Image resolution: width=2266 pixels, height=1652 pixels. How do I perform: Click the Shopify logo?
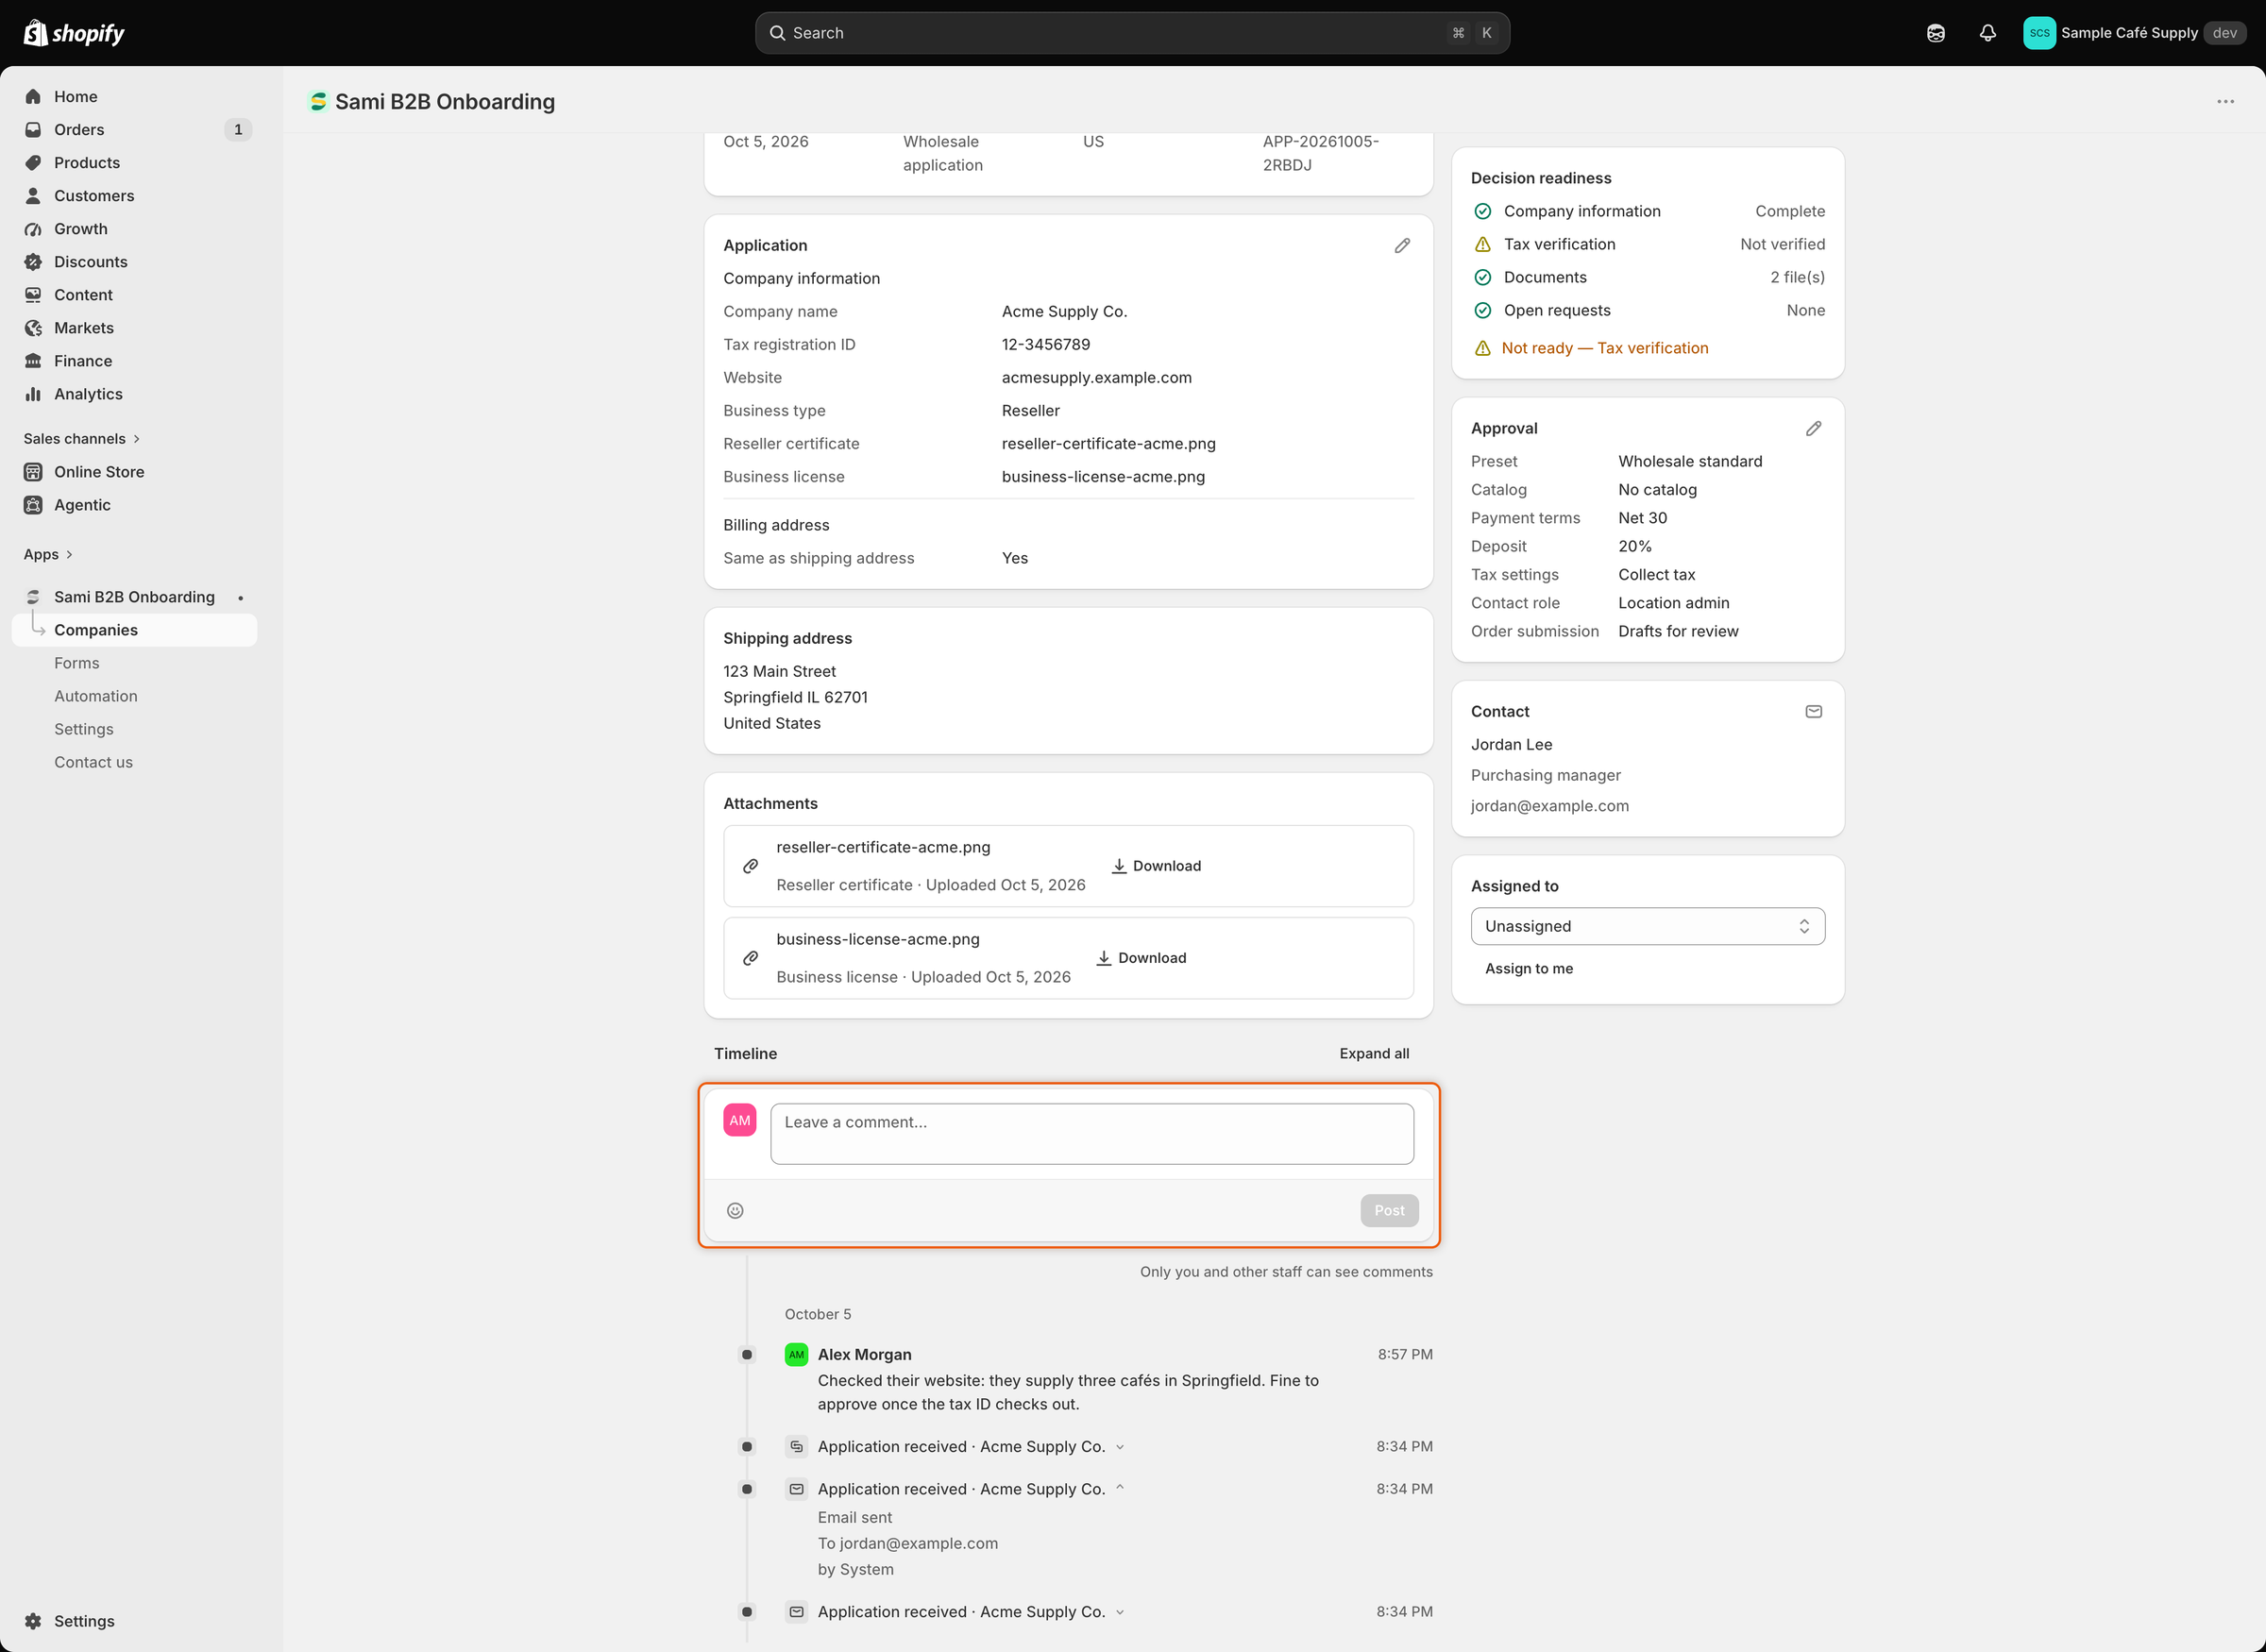coord(74,33)
